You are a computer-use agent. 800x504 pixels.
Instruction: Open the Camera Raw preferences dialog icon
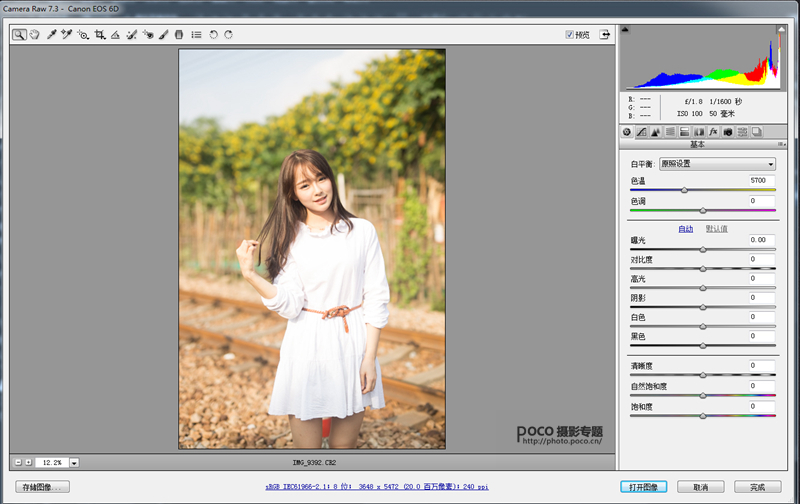point(196,35)
